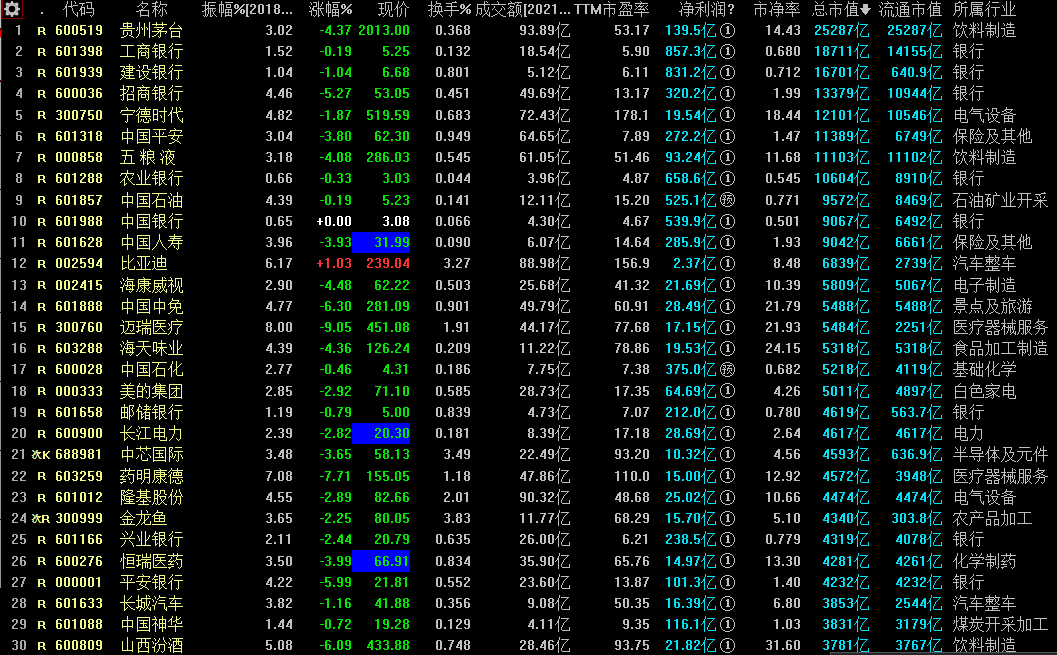This screenshot has height=655, width=1057.
Task: Select stock code 601288
Action: [x=79, y=179]
